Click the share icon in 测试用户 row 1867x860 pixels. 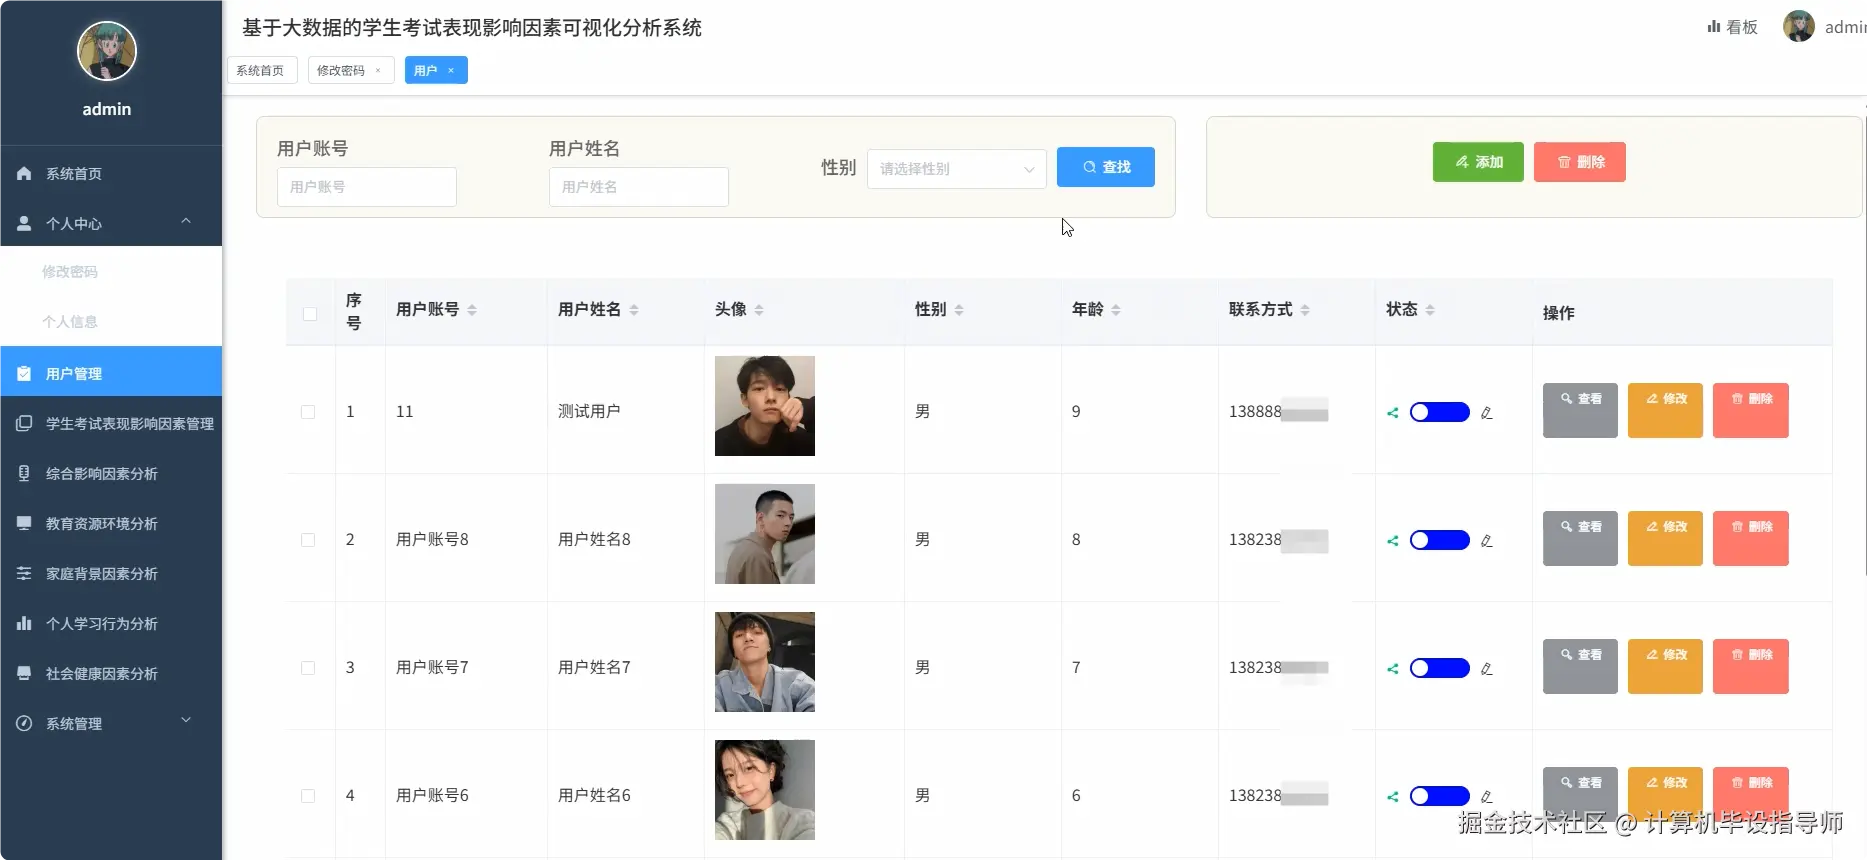pos(1392,412)
